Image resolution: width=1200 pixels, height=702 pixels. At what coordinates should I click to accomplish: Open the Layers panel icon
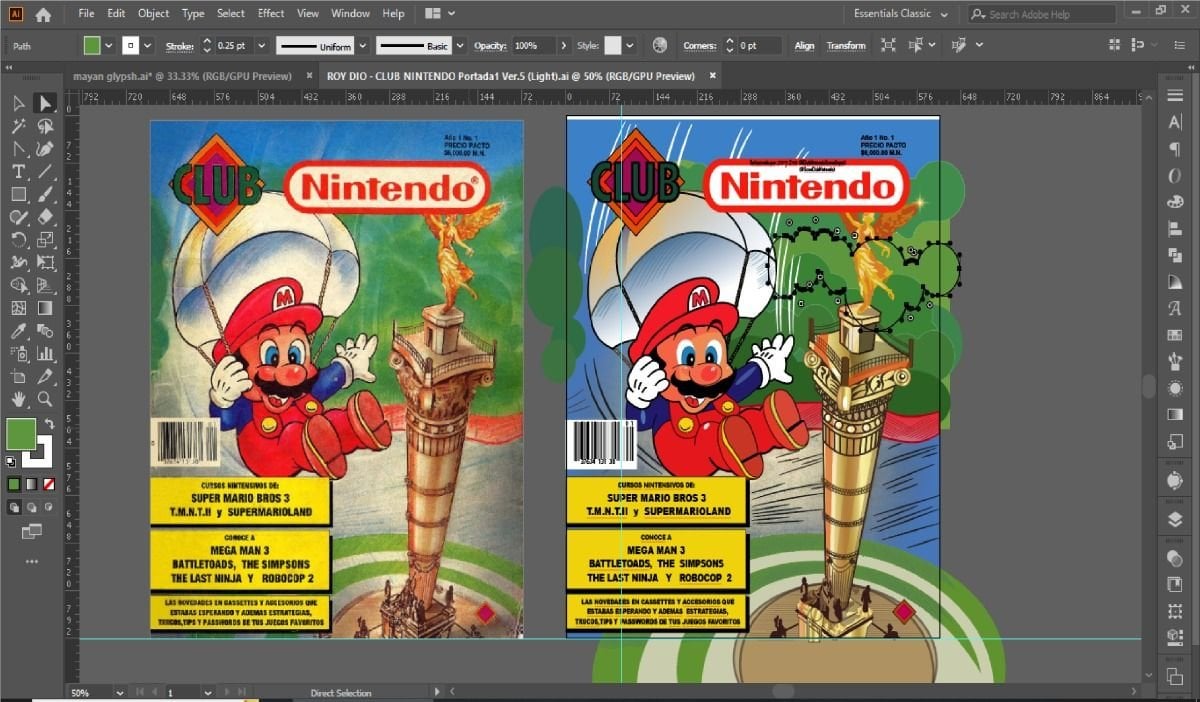(1175, 519)
